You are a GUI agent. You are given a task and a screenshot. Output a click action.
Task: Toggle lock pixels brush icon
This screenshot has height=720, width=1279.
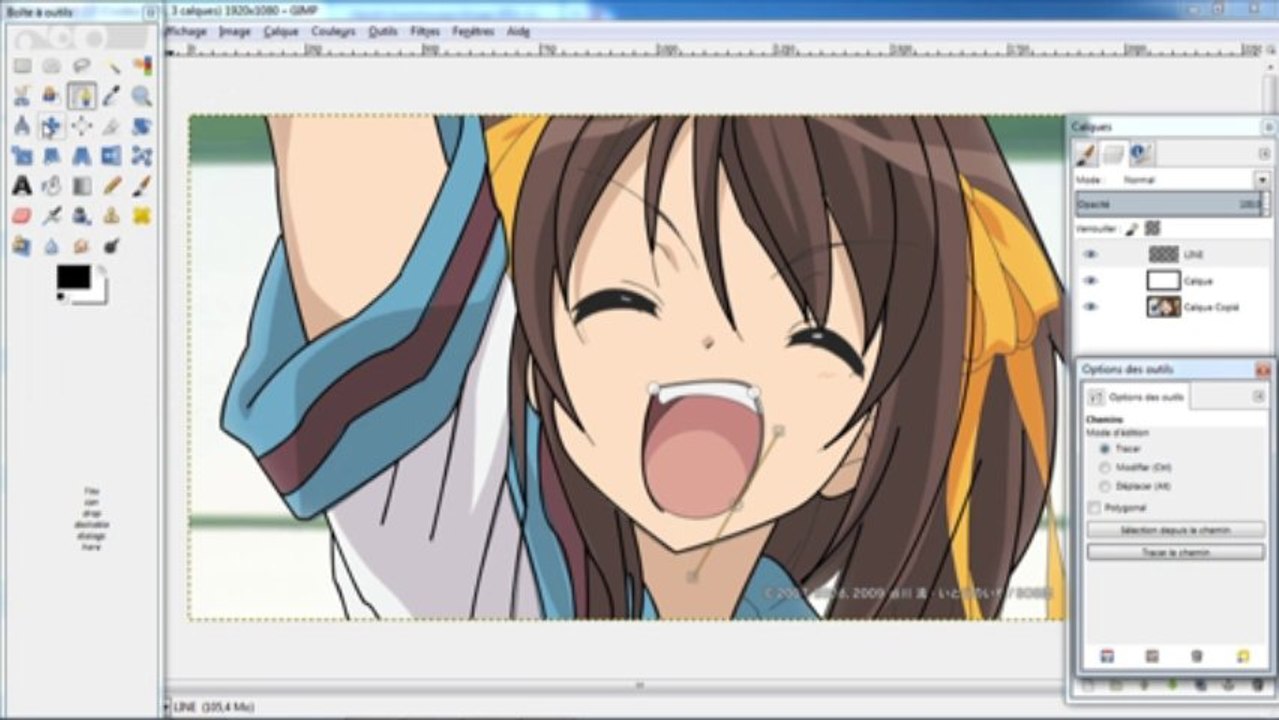1133,228
